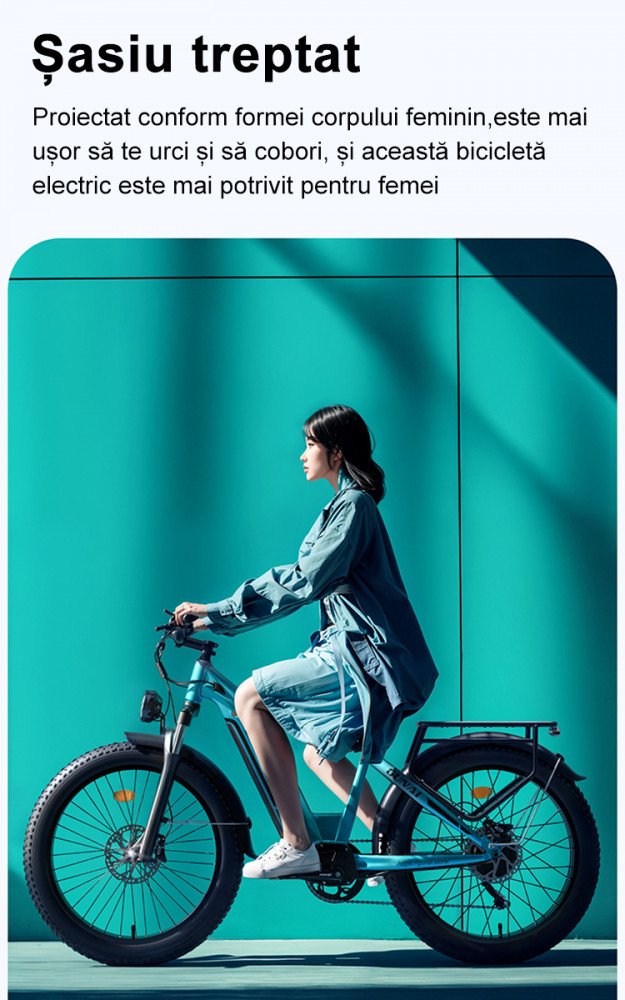Click the rear fat tire
This screenshot has width=625, height=1000.
pyautogui.click(x=492, y=853)
